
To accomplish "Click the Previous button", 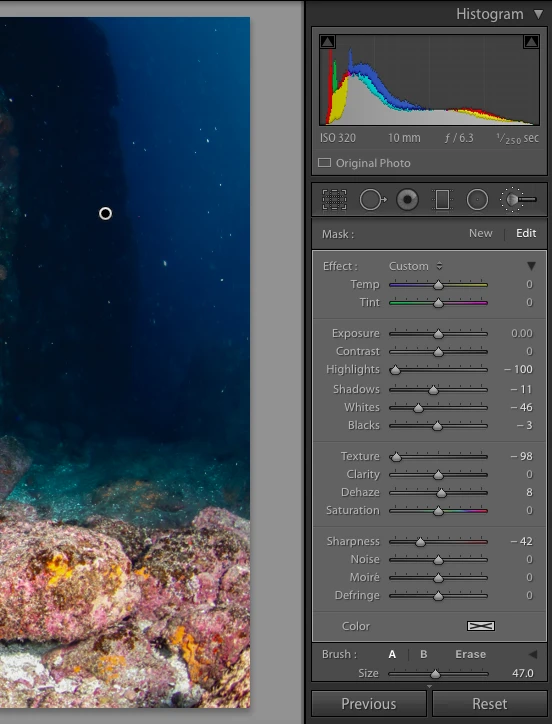I will click(x=369, y=704).
